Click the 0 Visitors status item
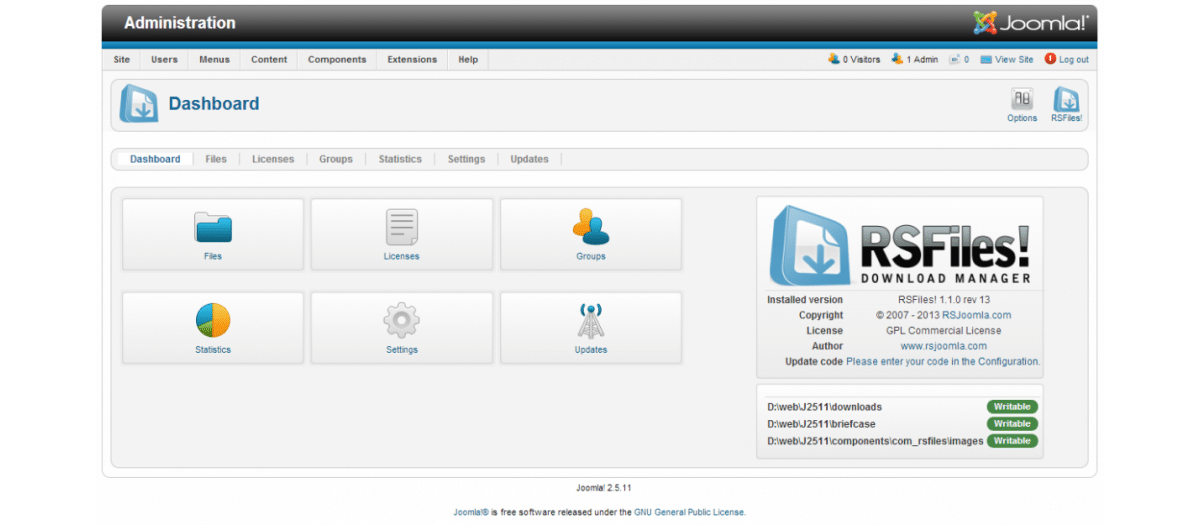This screenshot has width=1200, height=525. [854, 59]
